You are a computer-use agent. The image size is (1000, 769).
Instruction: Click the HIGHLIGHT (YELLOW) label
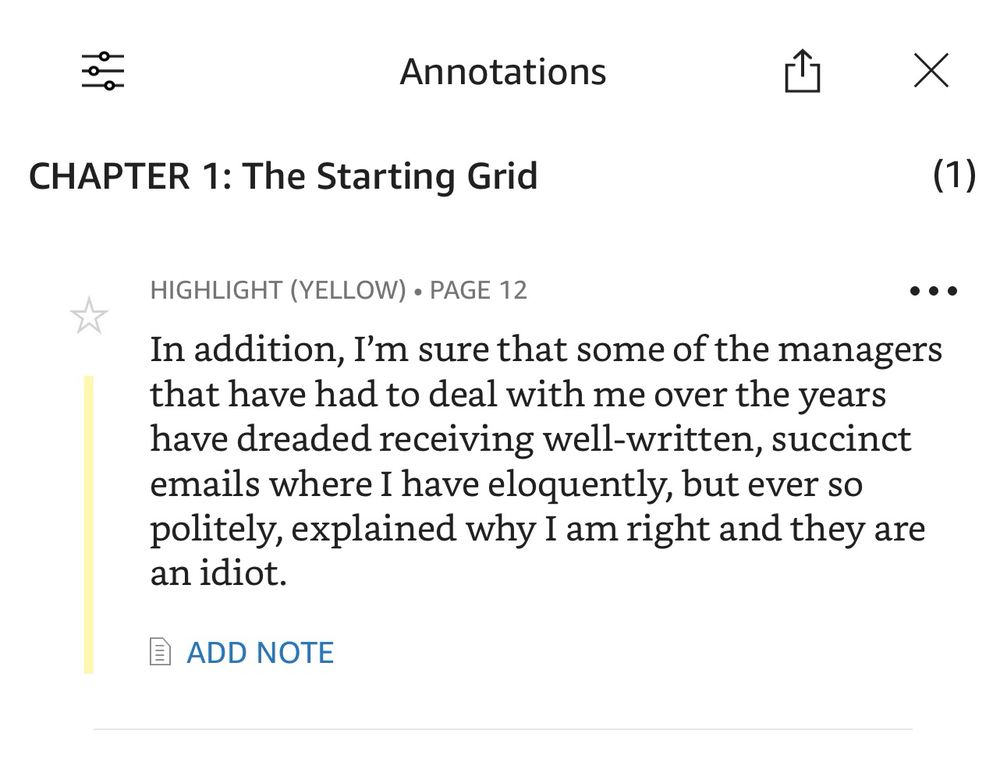coord(278,290)
